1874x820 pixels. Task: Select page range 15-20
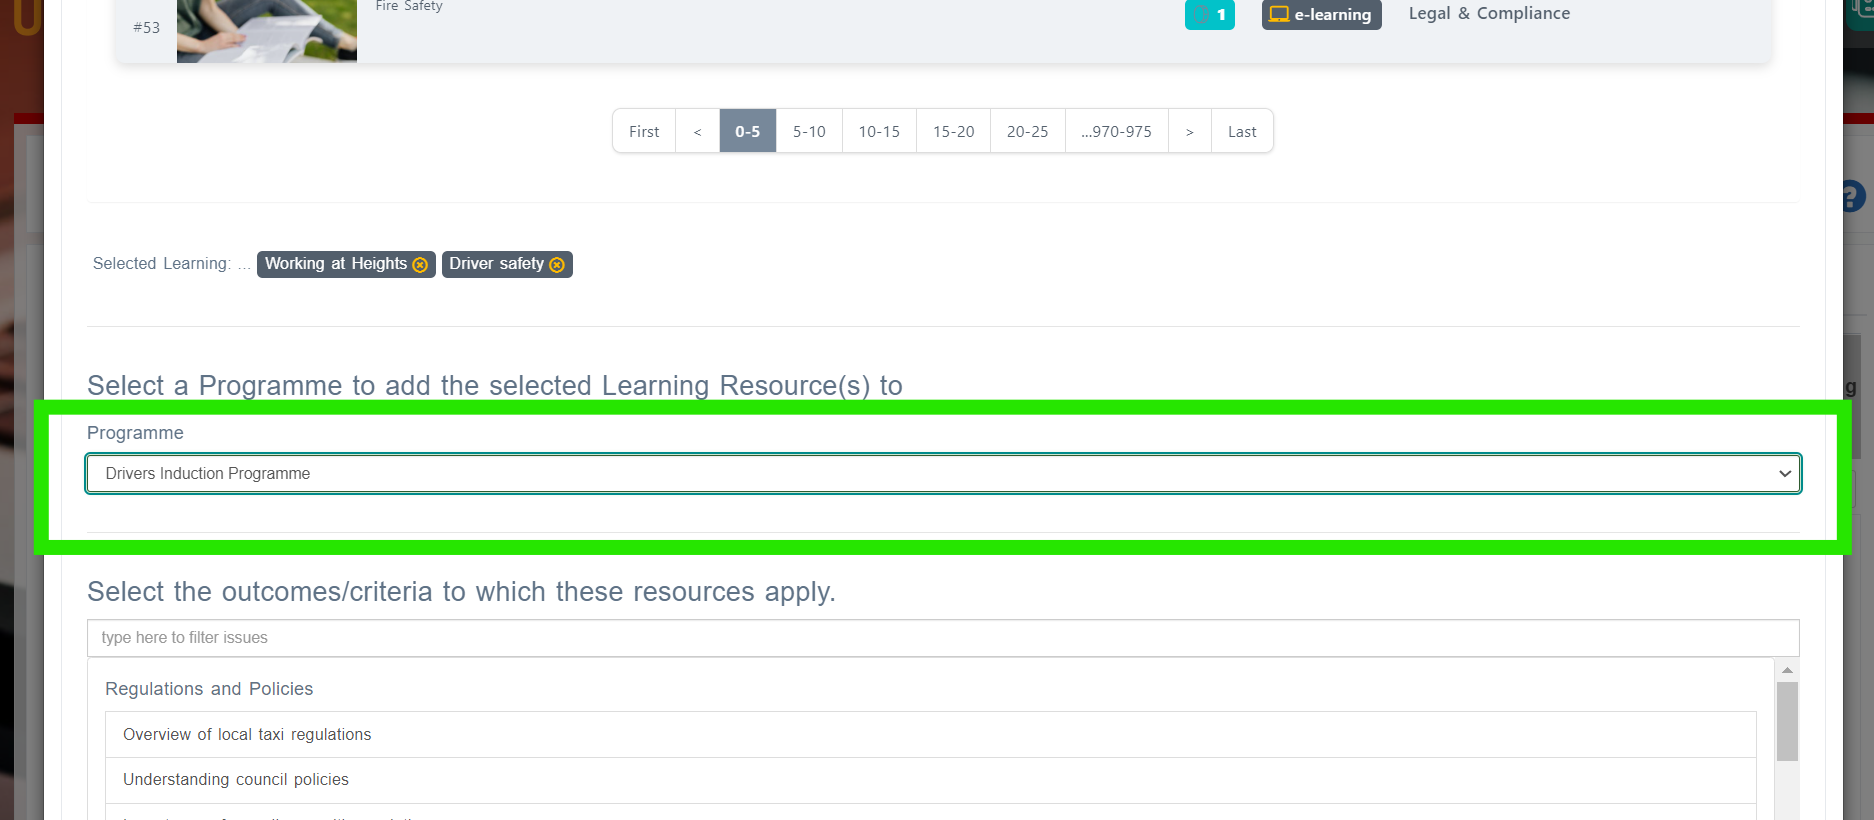[953, 131]
